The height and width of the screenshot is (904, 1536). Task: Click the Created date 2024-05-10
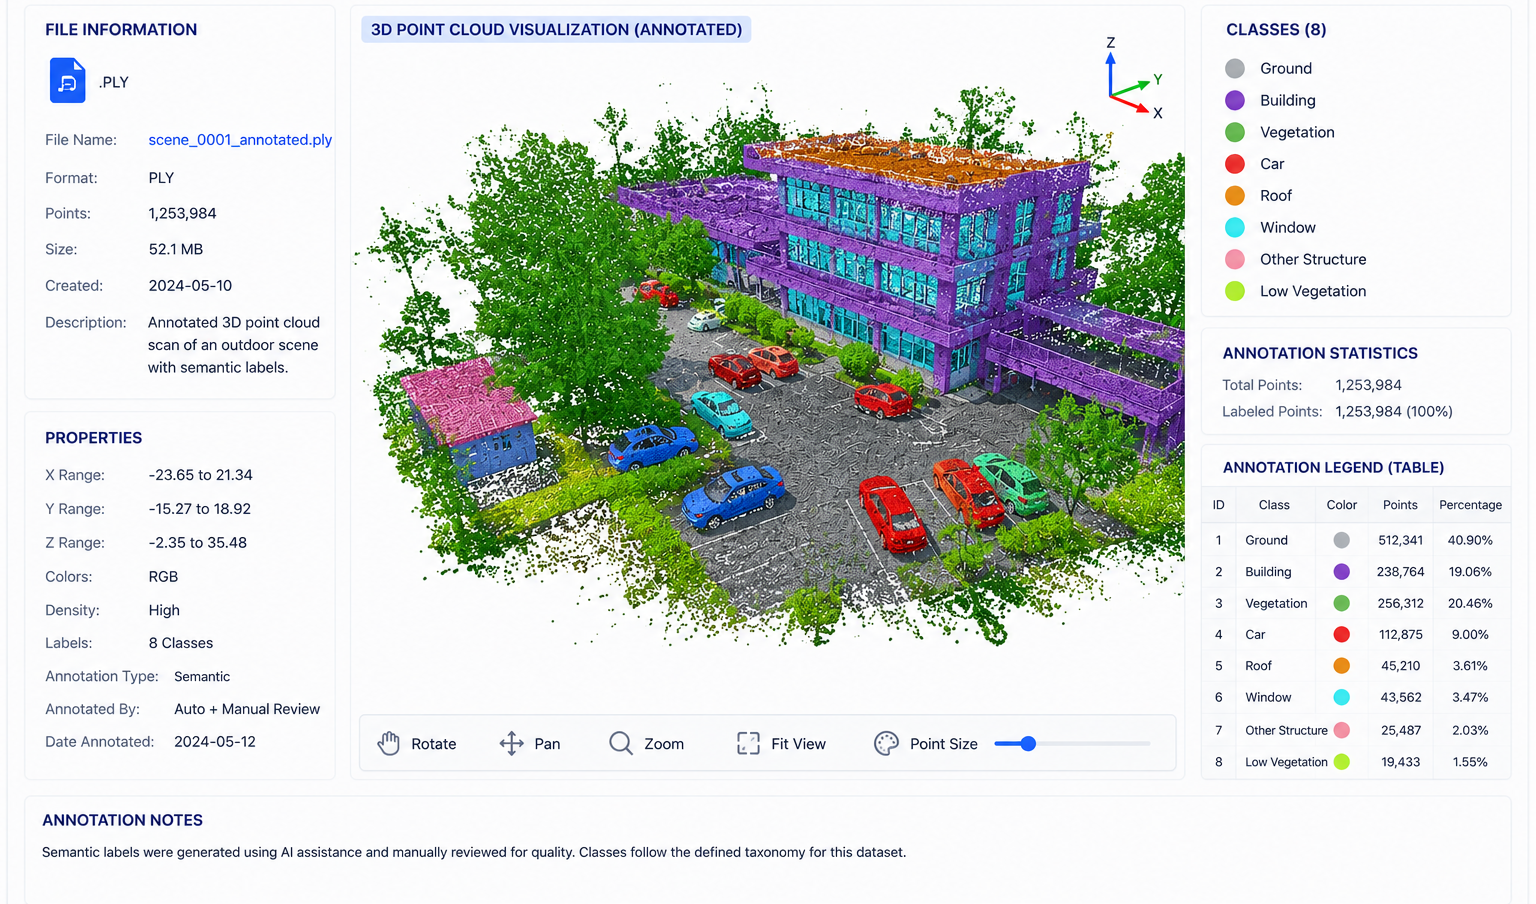pyautogui.click(x=190, y=286)
